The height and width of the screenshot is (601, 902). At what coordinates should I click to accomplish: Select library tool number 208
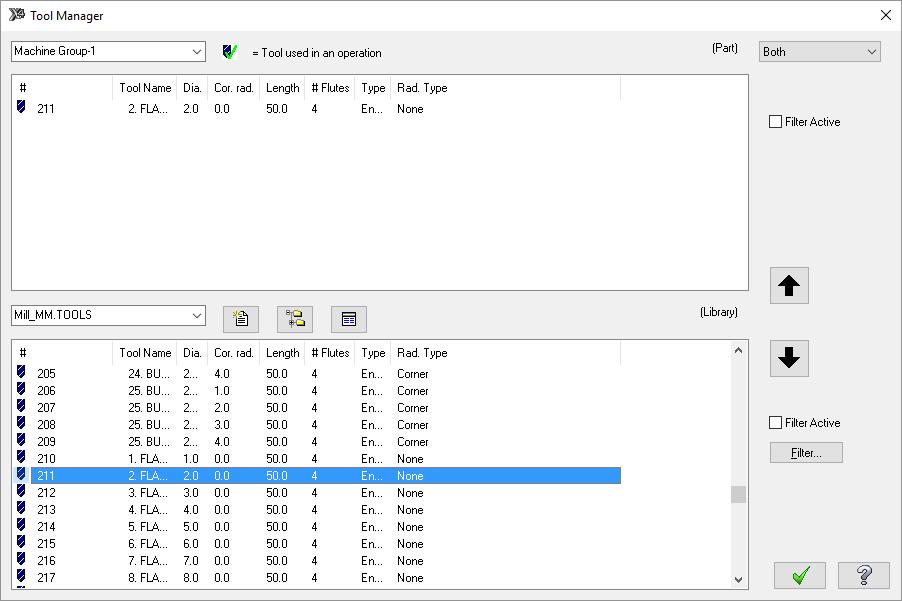(x=46, y=425)
